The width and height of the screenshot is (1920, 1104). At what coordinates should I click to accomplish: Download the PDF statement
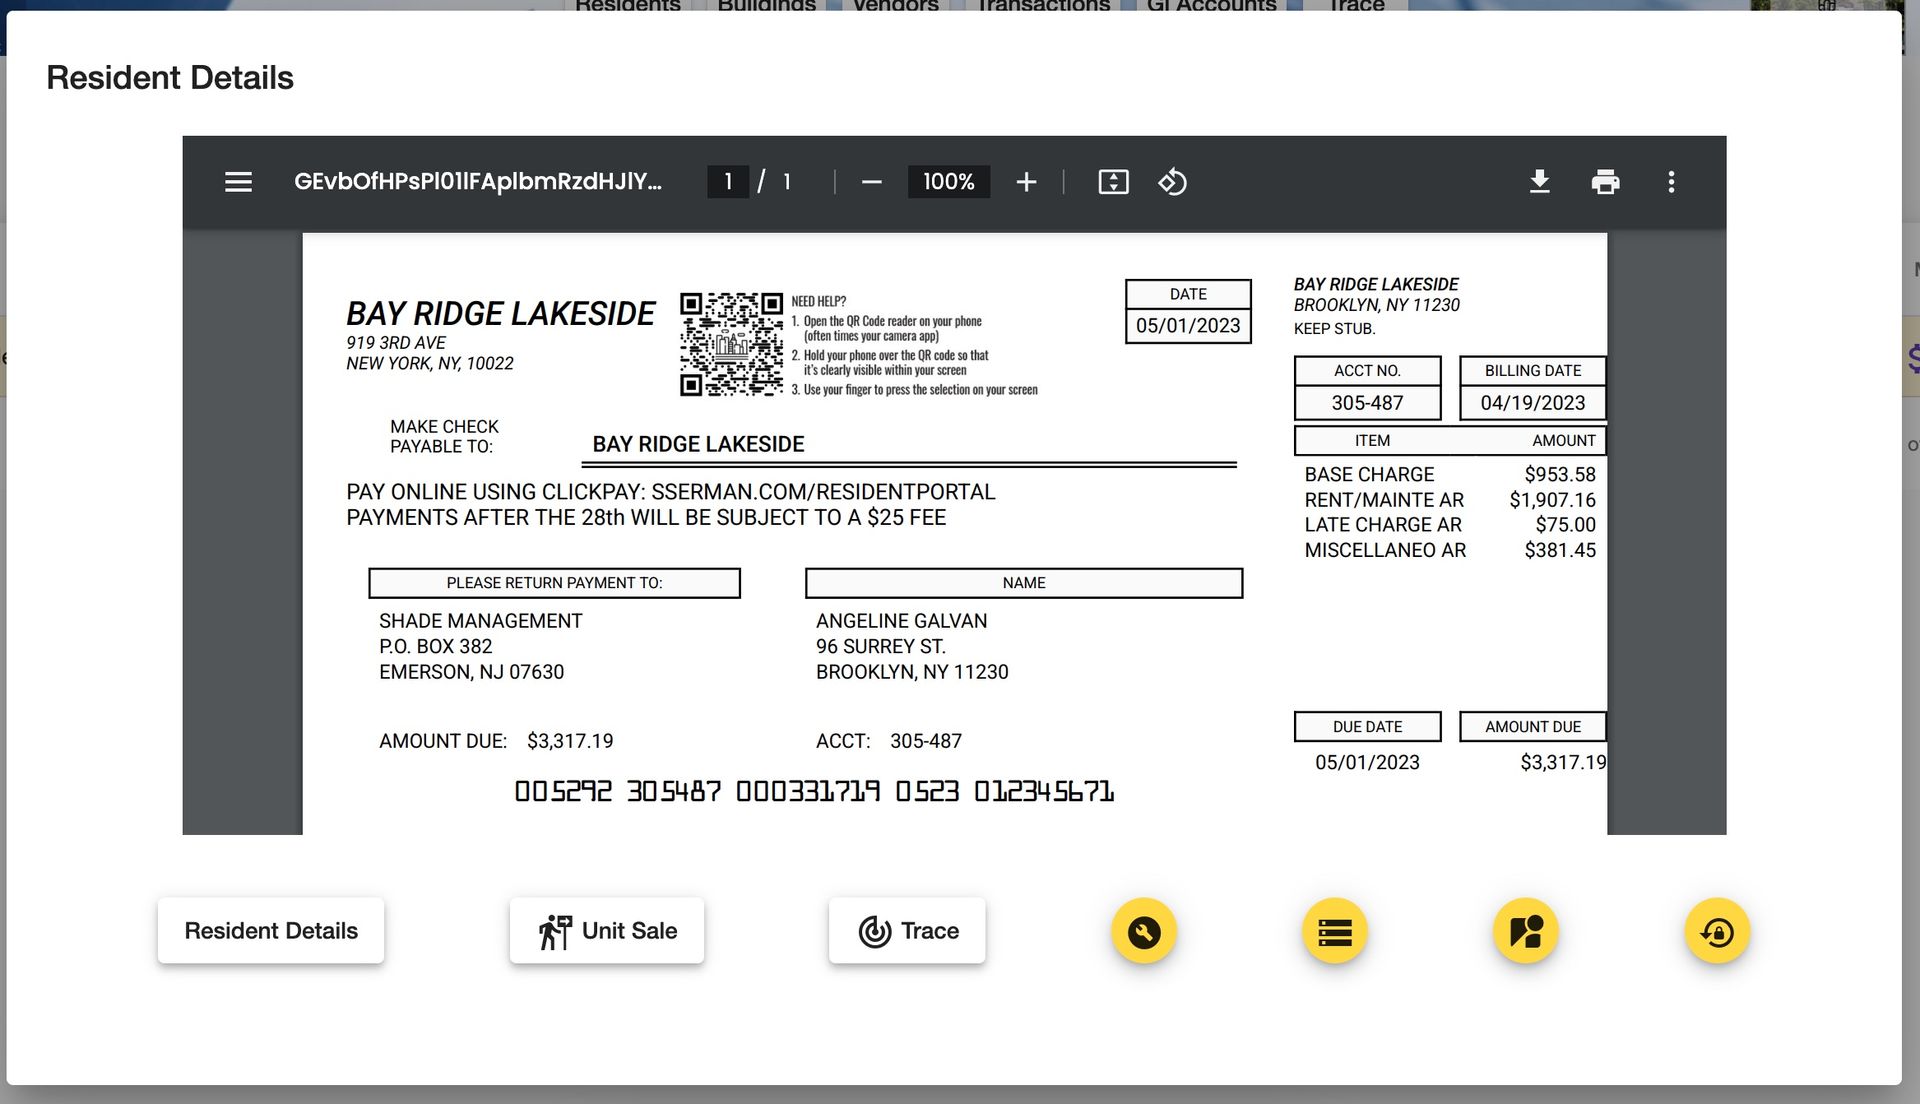[x=1540, y=181]
